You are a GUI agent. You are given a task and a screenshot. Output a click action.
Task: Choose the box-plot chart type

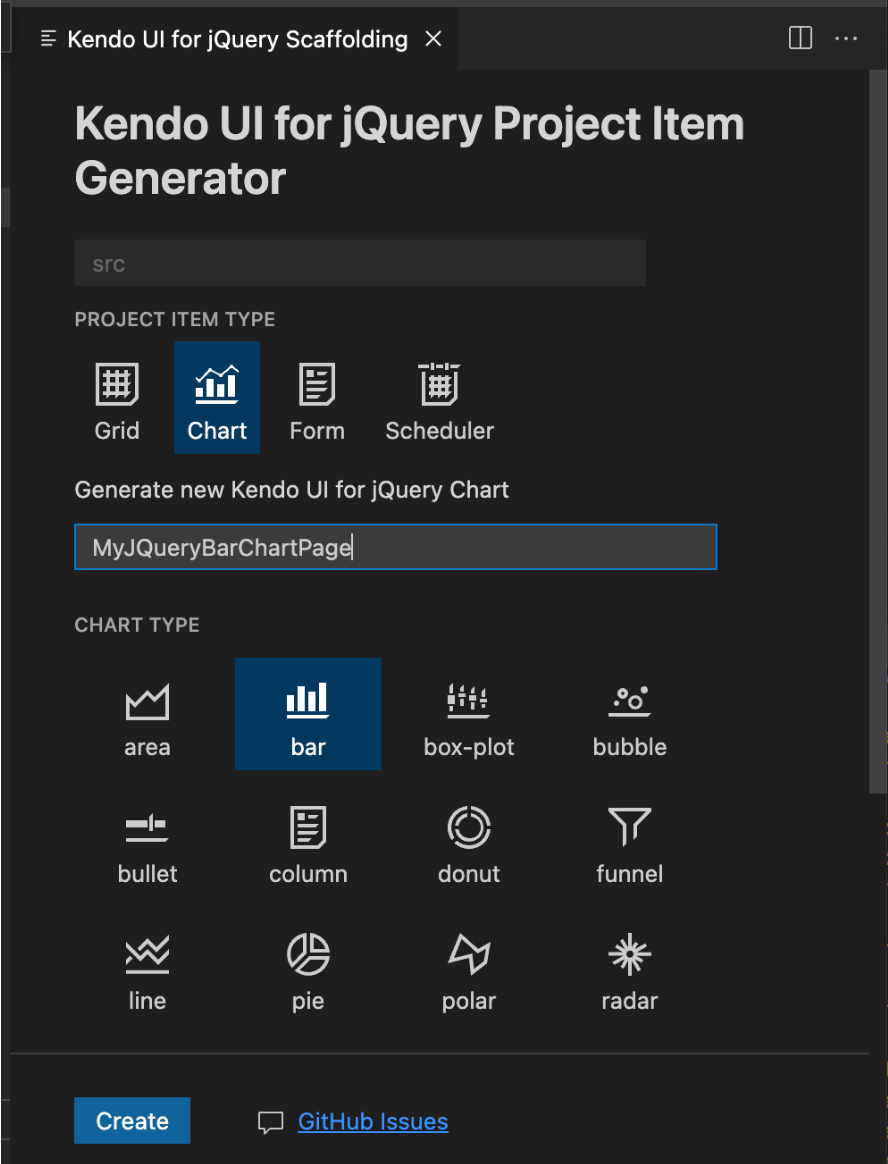[x=468, y=714]
